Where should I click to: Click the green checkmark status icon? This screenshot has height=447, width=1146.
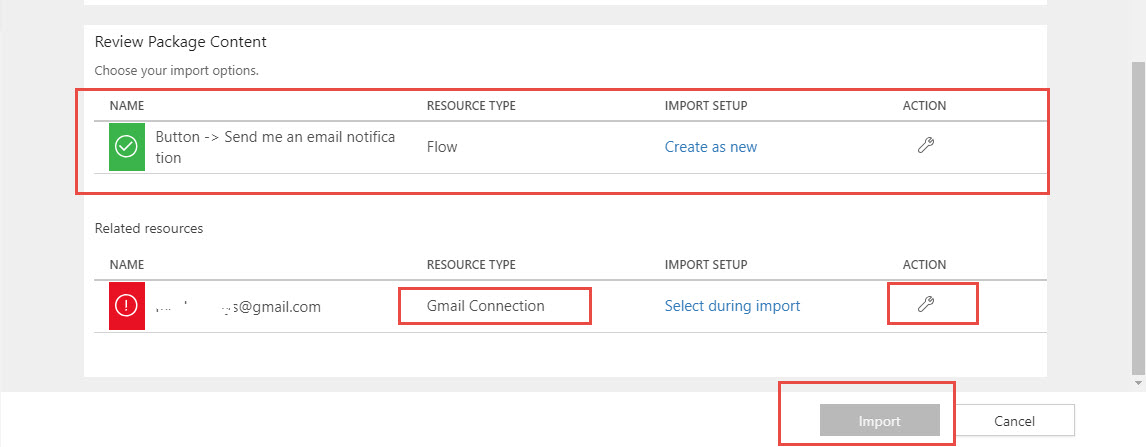point(127,147)
